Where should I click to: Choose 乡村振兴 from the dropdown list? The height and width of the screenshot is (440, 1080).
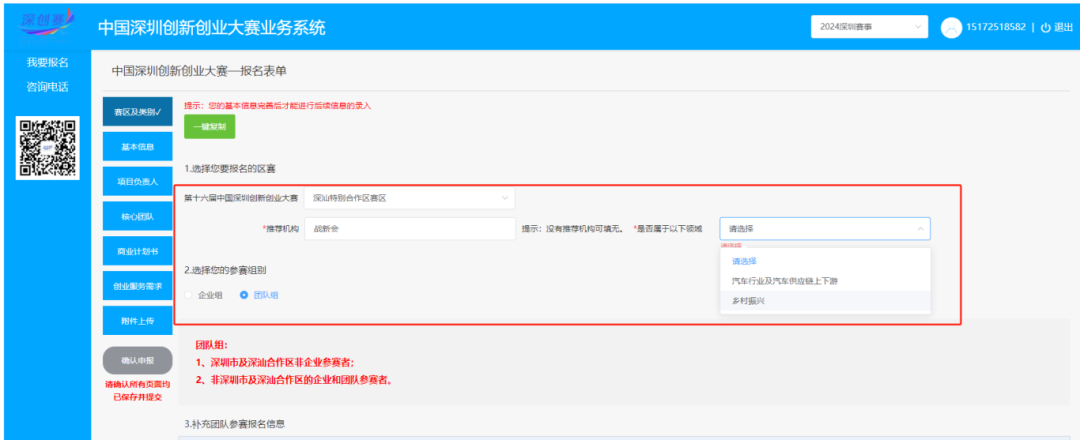pos(748,301)
